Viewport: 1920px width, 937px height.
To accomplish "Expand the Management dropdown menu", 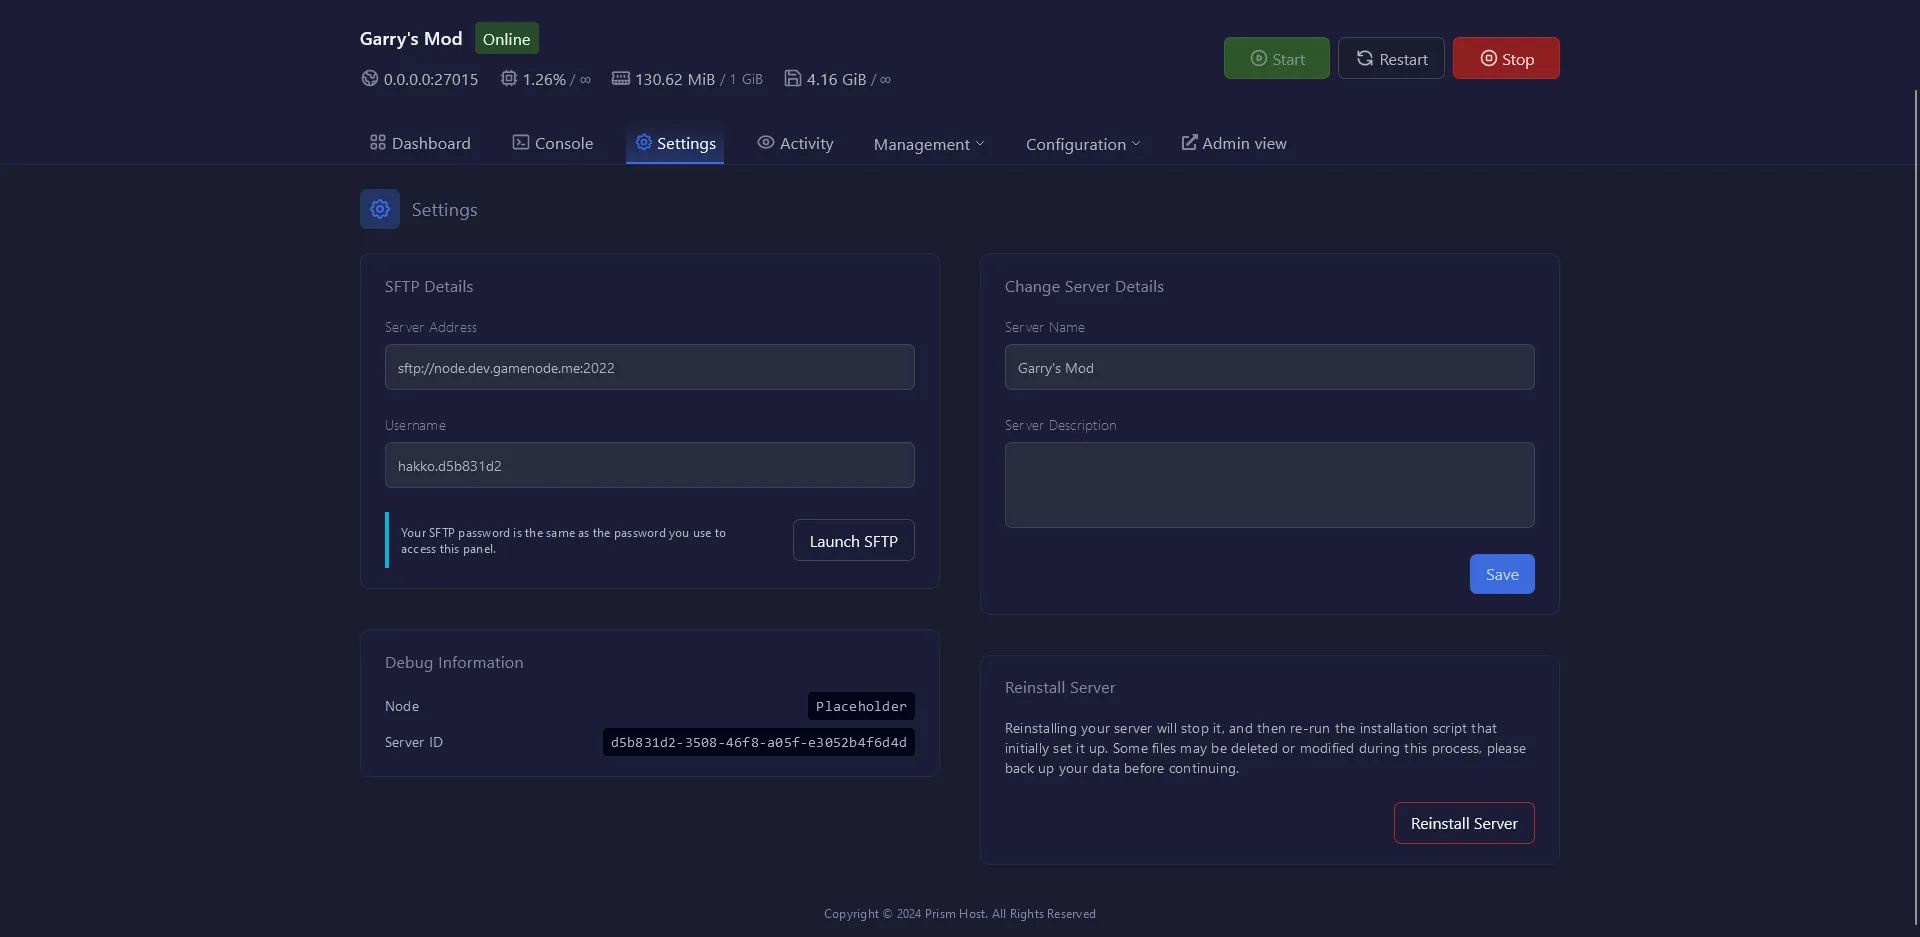I will click(929, 144).
